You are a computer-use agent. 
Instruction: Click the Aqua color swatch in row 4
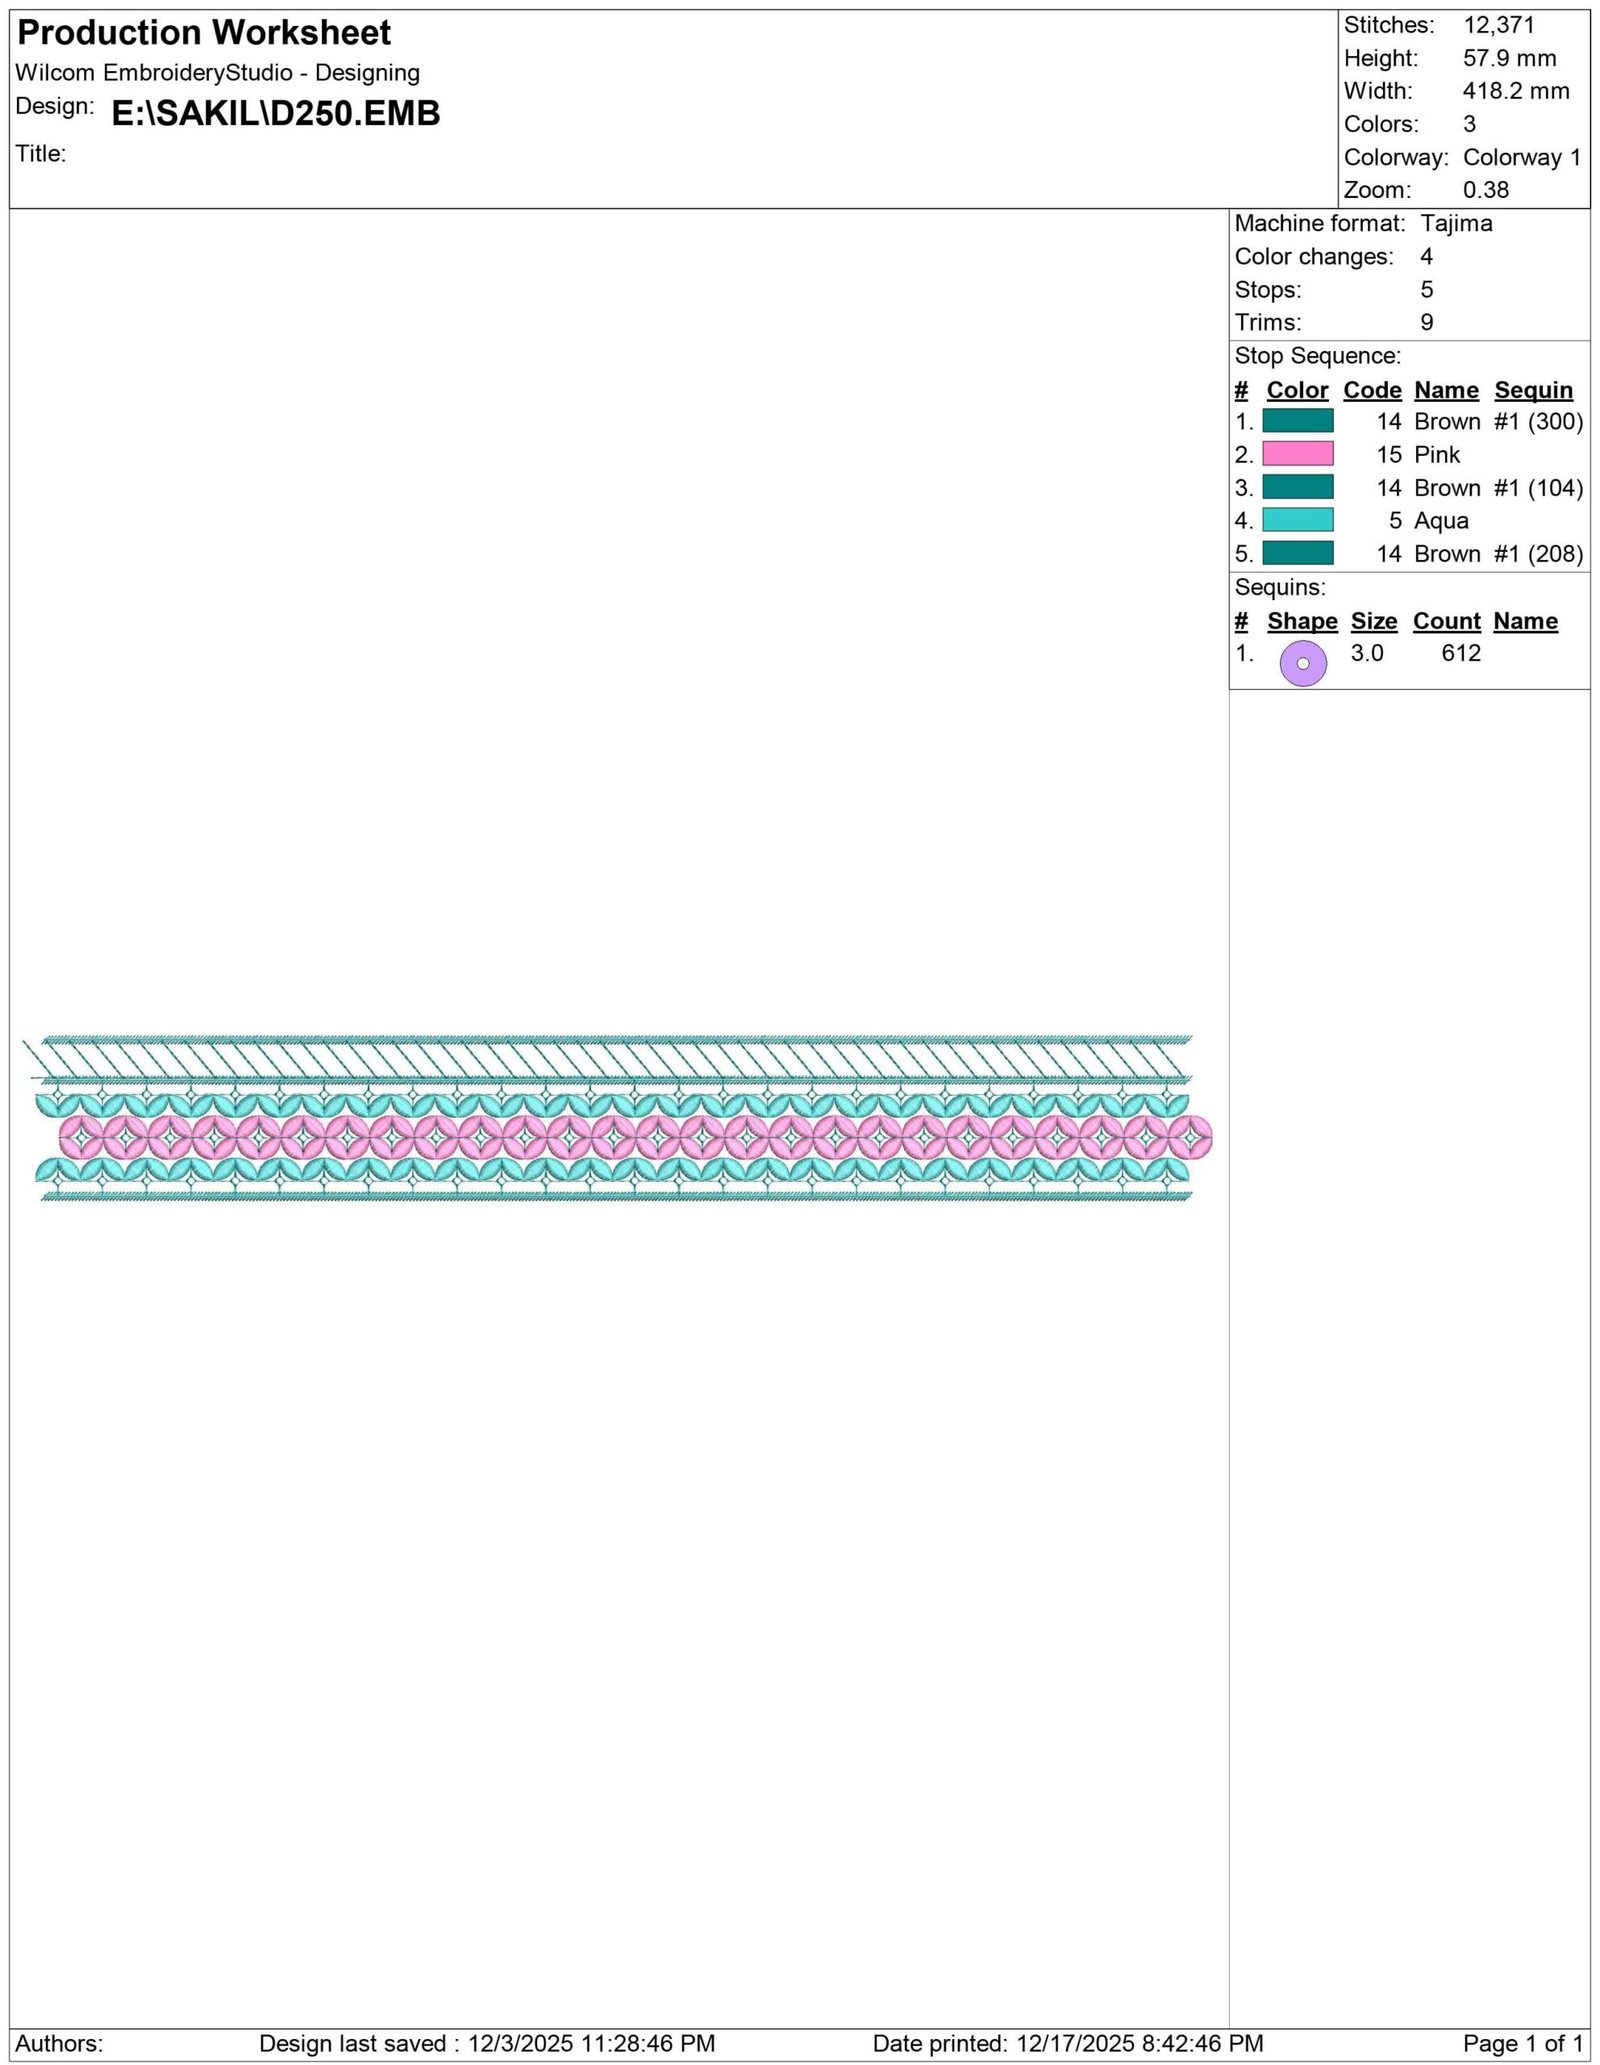1297,520
